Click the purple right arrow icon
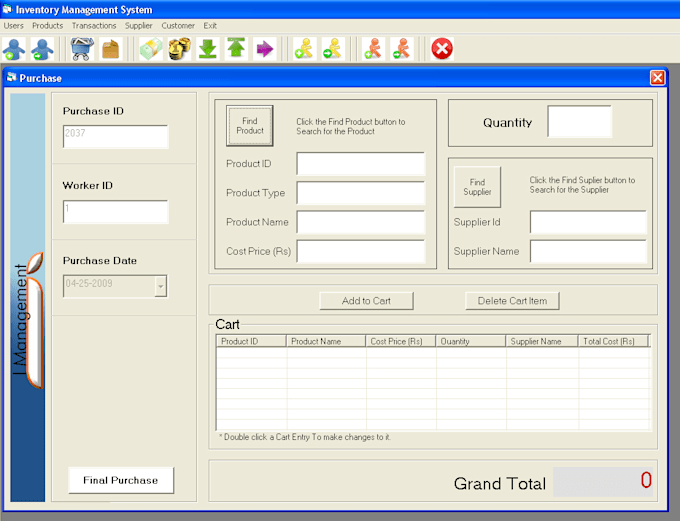The height and width of the screenshot is (521, 680). [x=265, y=49]
